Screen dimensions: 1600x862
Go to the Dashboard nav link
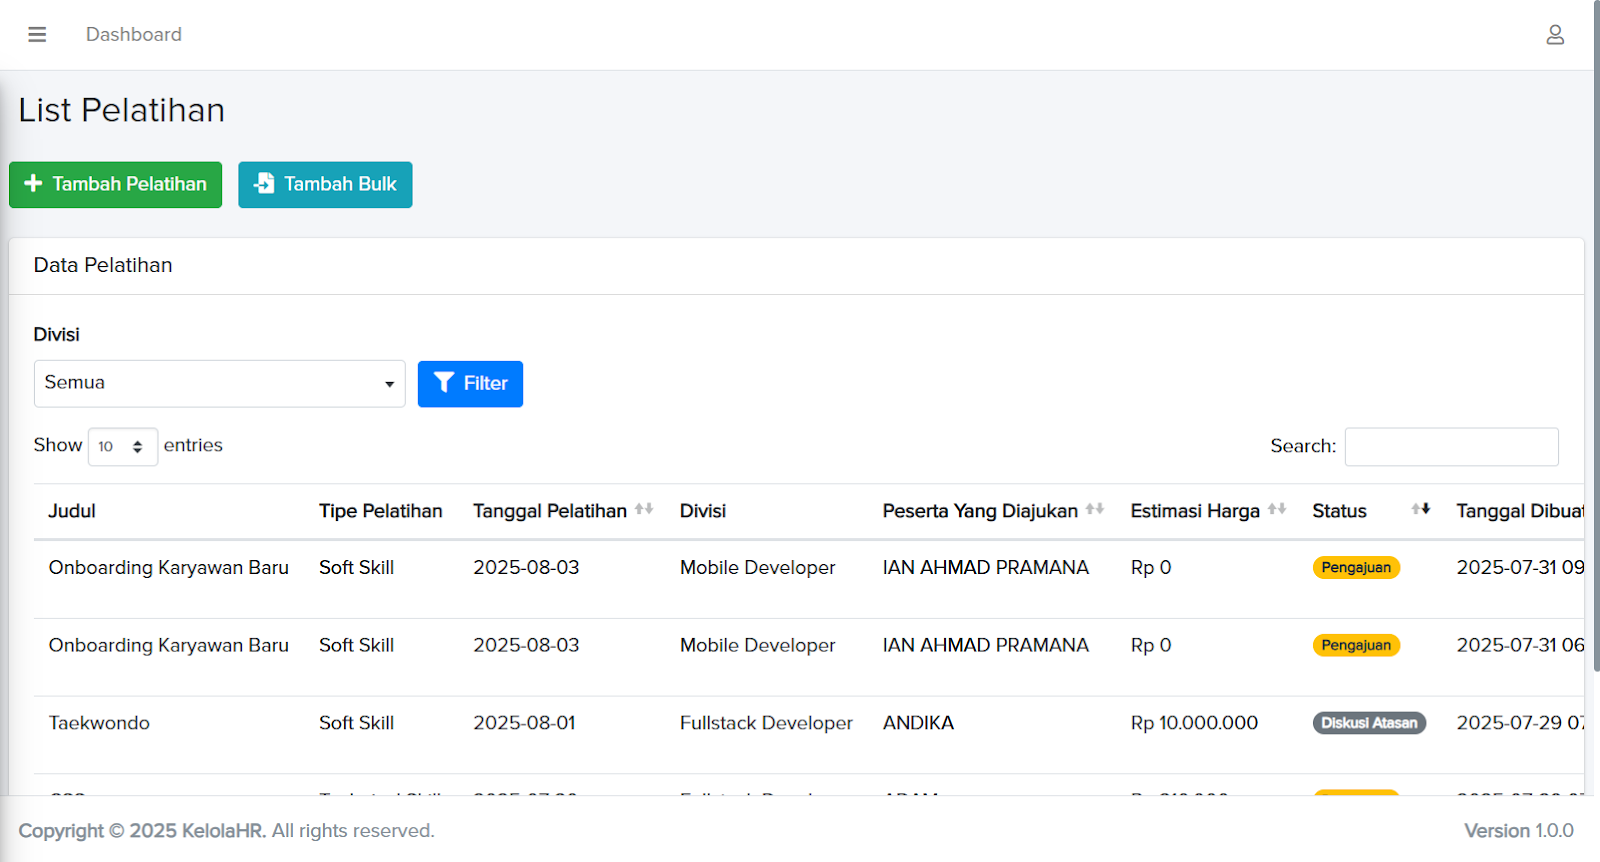point(134,35)
